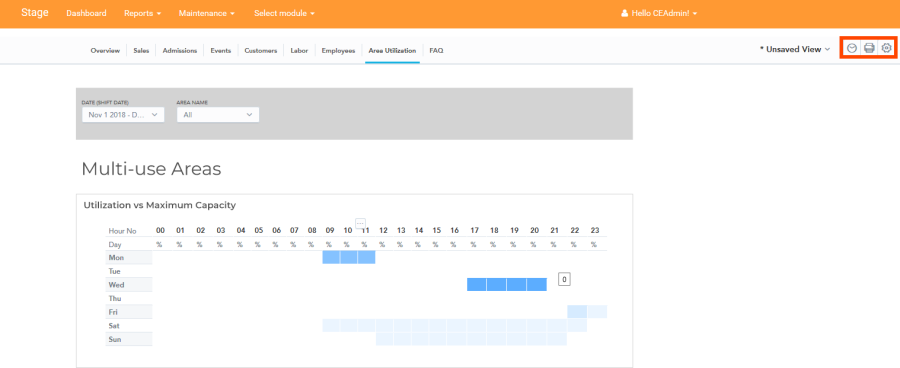
Task: Go to the Dashboard link
Action: [x=86, y=13]
